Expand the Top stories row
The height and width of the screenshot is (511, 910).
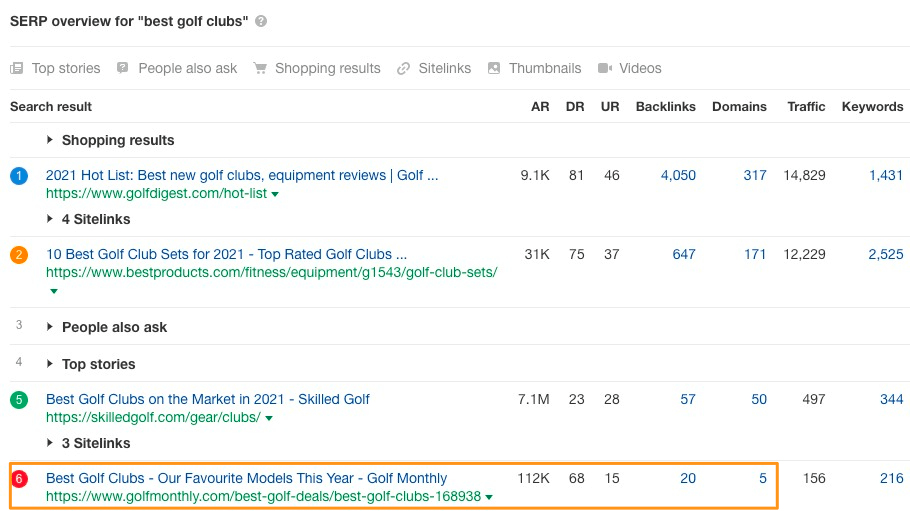click(50, 364)
